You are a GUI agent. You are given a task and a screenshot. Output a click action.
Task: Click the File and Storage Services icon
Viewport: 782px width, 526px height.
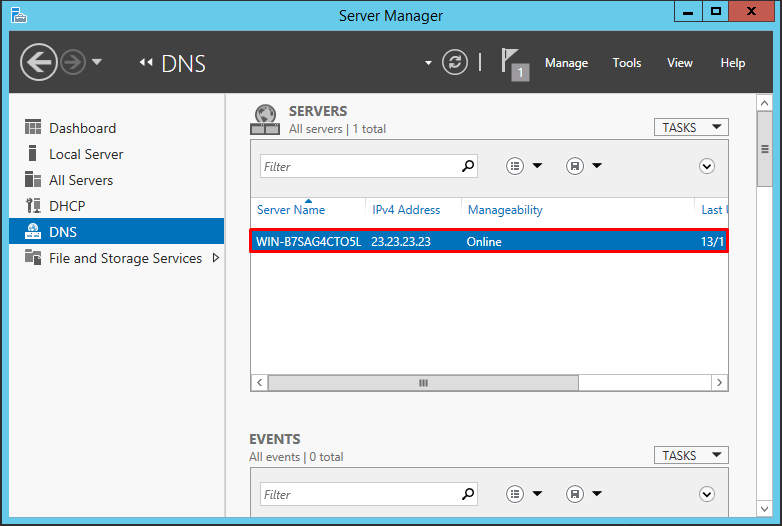point(33,257)
